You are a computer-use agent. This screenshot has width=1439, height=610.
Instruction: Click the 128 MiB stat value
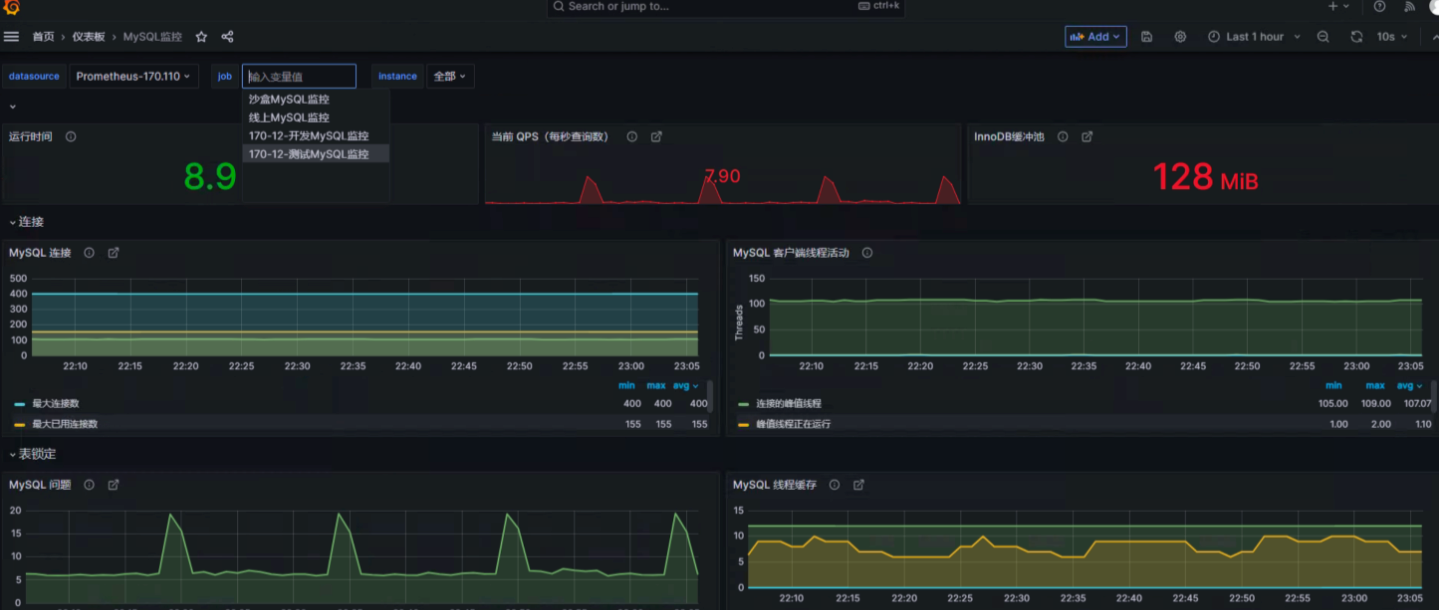click(1205, 178)
